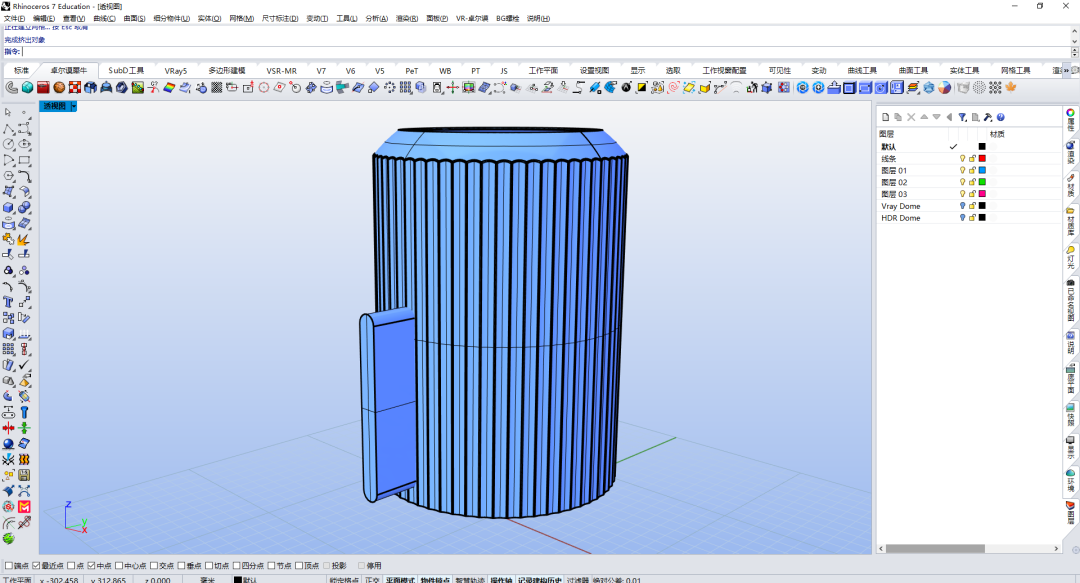Open the 曲面 menu
The width and height of the screenshot is (1080, 583).
[x=134, y=19]
